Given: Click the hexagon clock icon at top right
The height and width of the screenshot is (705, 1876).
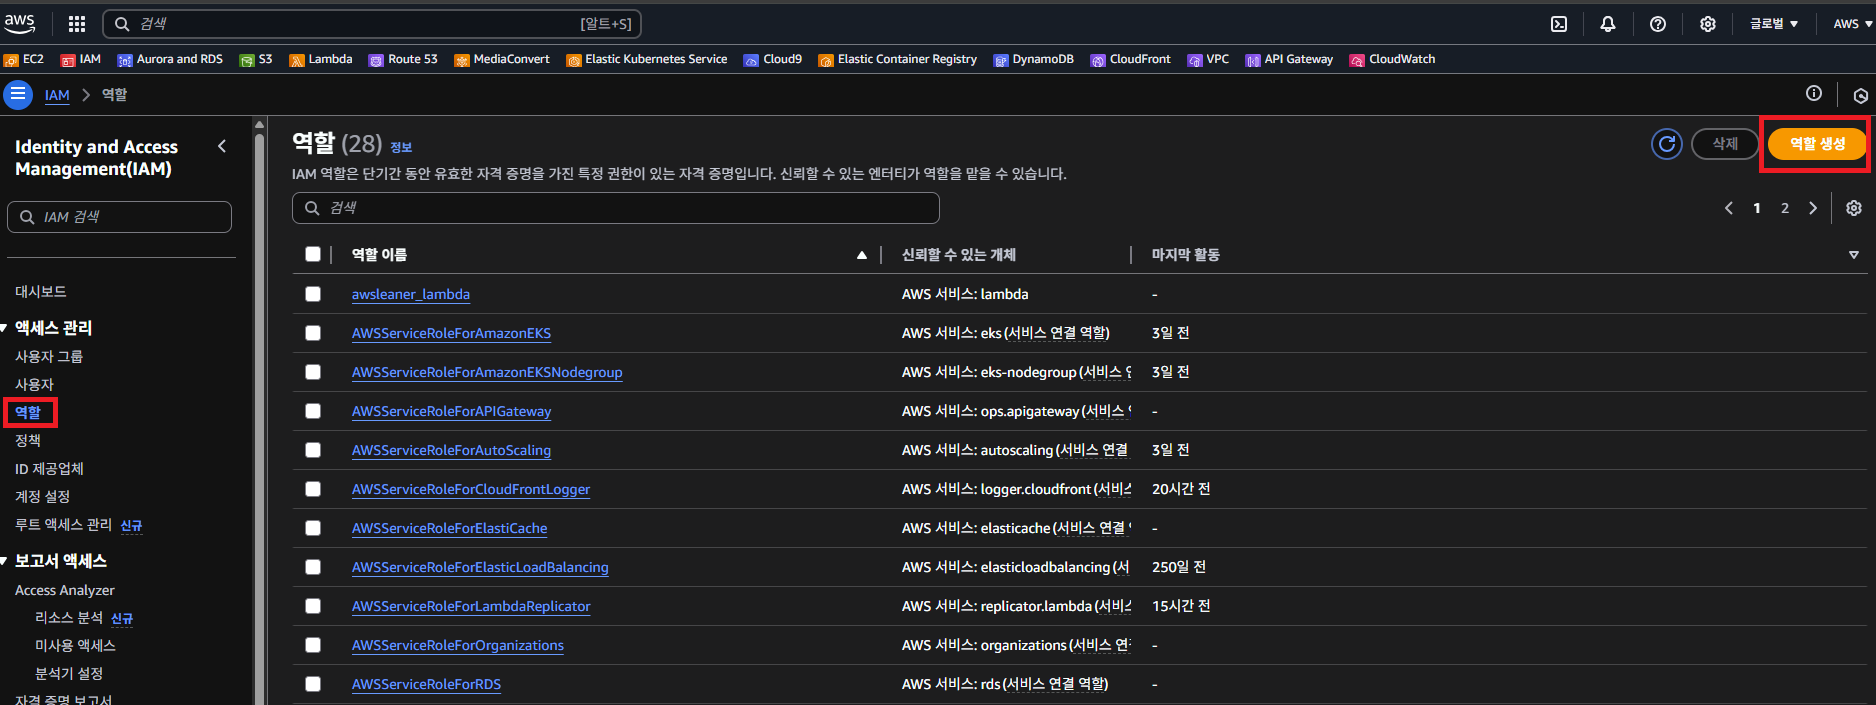Looking at the screenshot, I should [x=1860, y=96].
